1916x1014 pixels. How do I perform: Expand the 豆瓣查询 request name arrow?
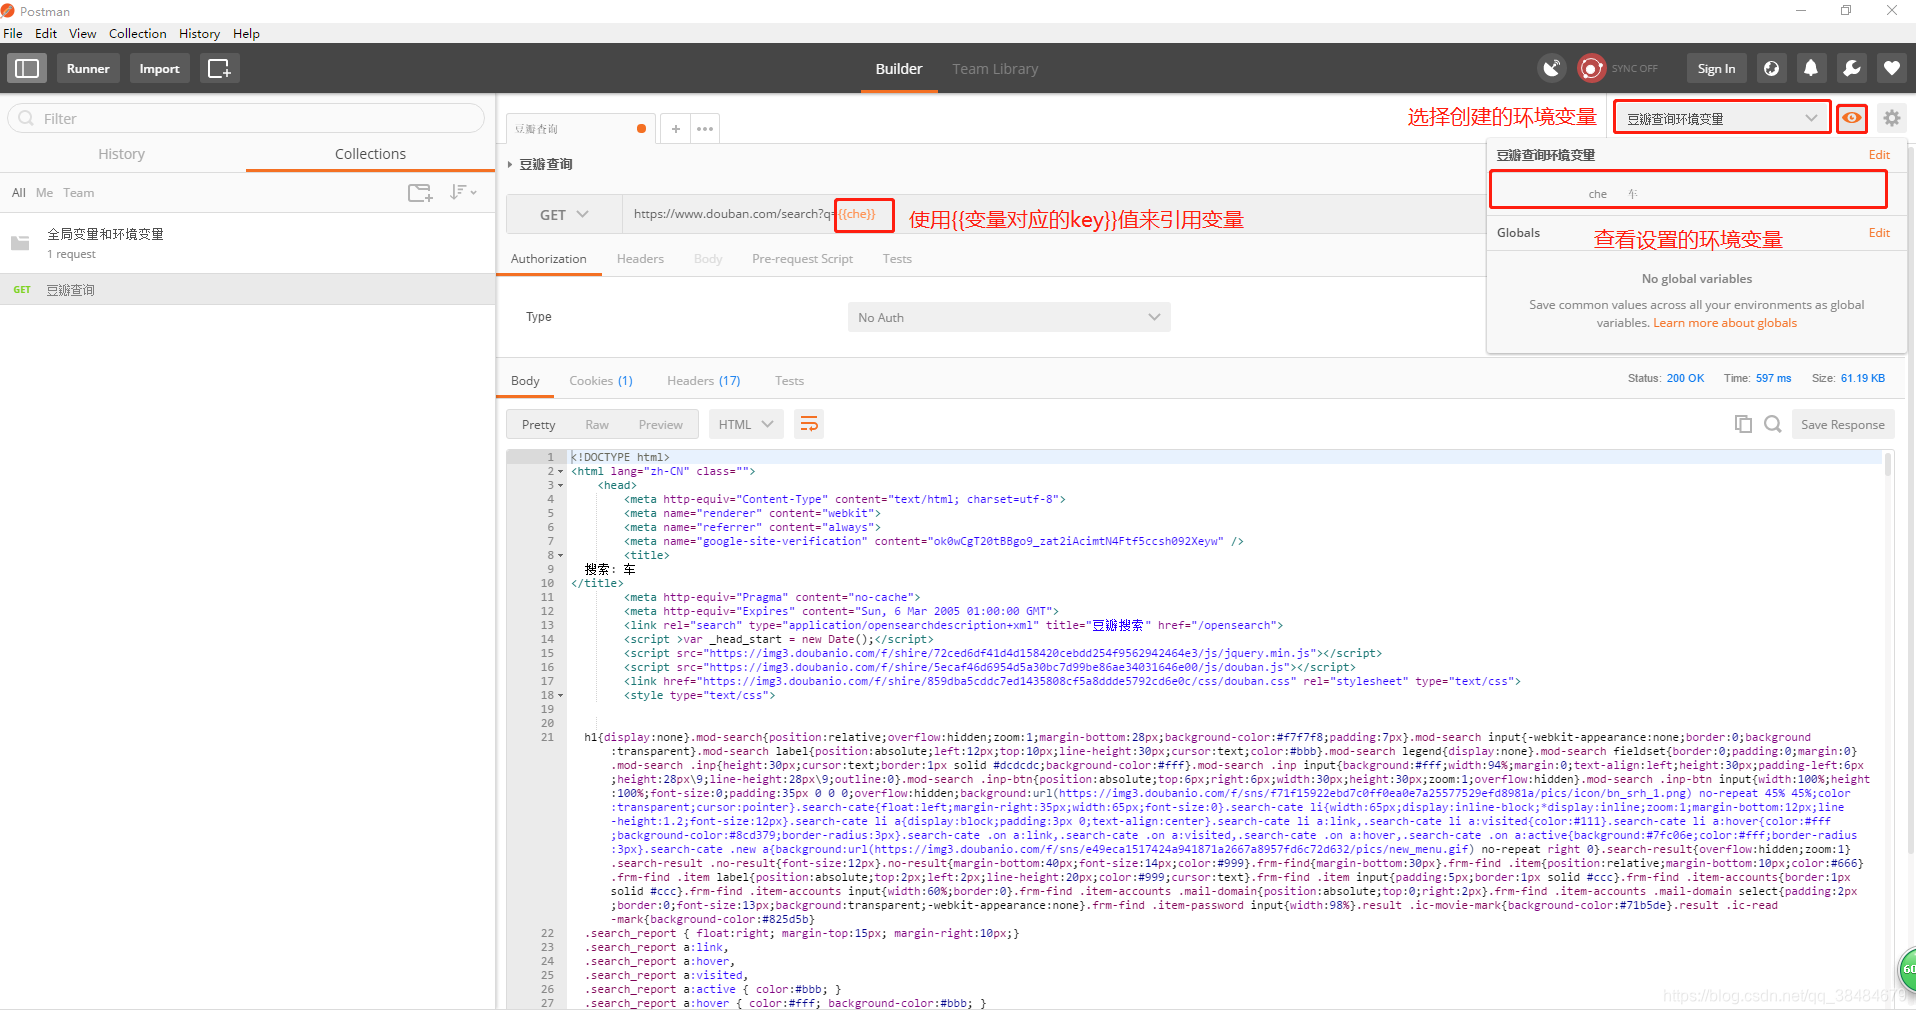pyautogui.click(x=510, y=164)
